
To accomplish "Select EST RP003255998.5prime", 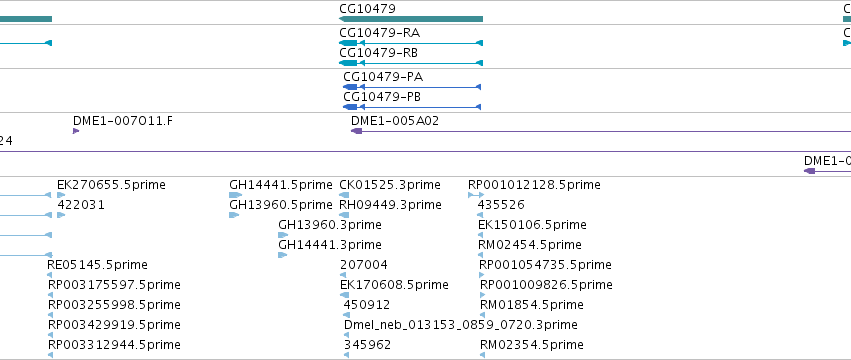I will pos(115,305).
